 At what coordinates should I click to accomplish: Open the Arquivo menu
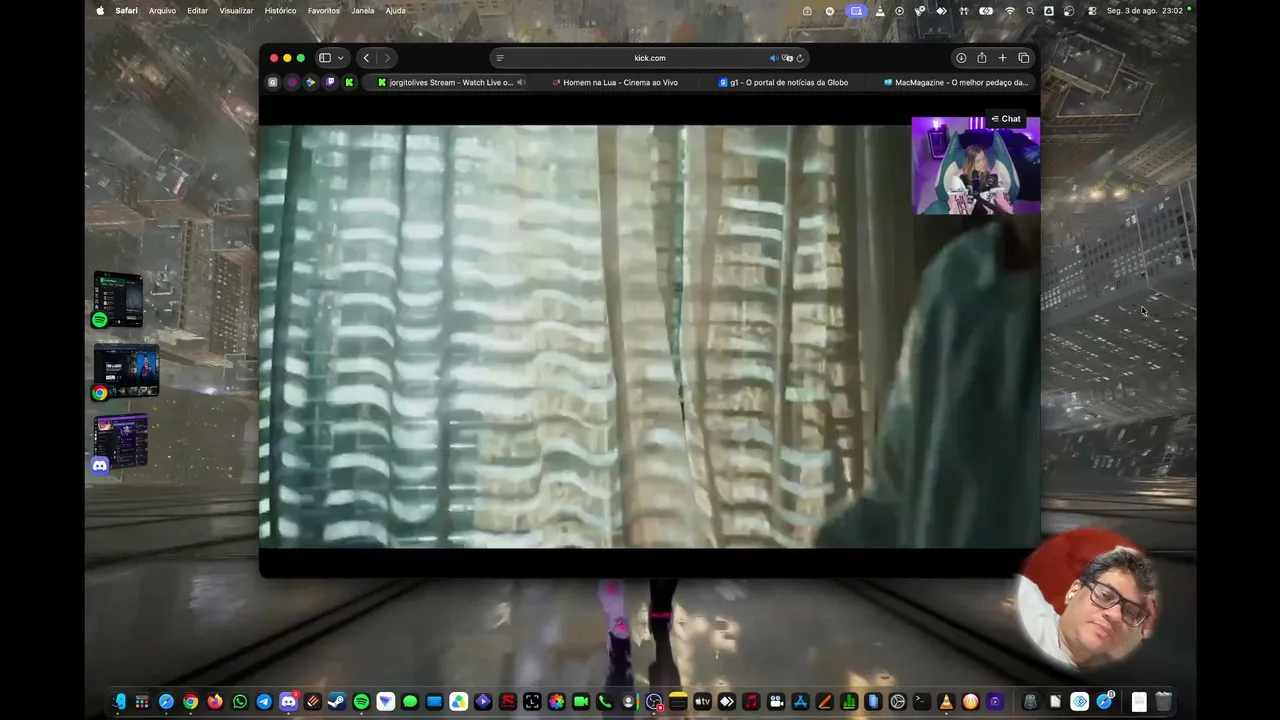coord(162,11)
